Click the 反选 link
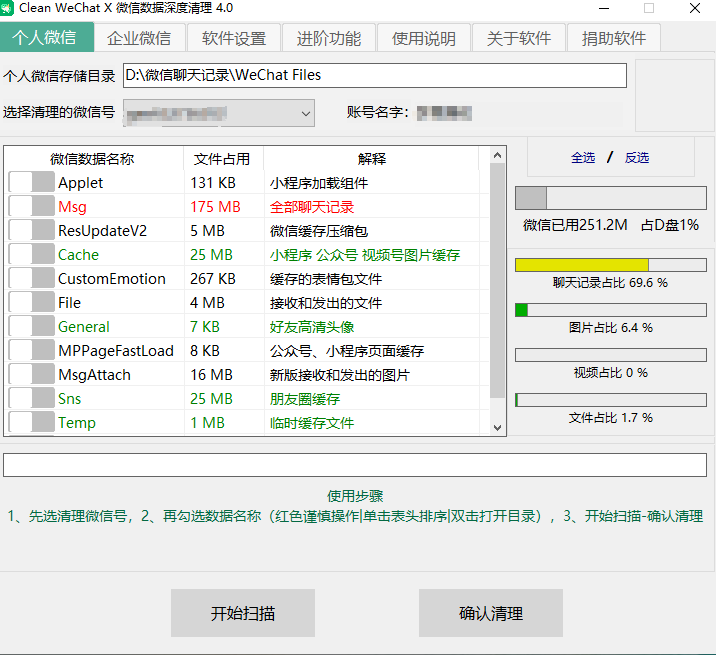The width and height of the screenshot is (716, 655). pyautogui.click(x=637, y=158)
